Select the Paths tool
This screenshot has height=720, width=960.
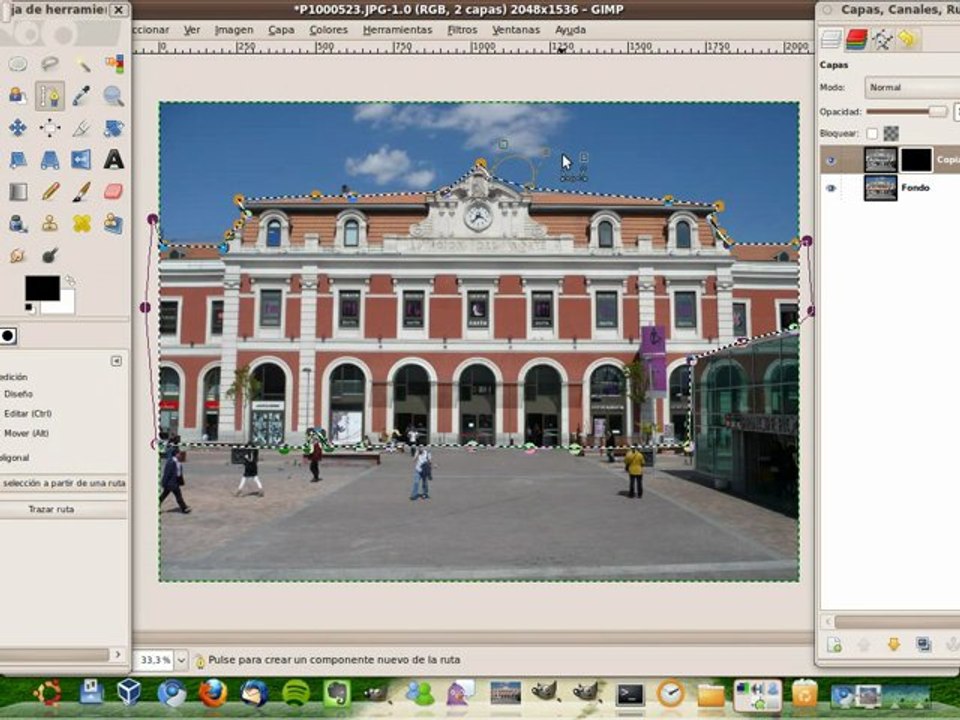click(x=50, y=96)
